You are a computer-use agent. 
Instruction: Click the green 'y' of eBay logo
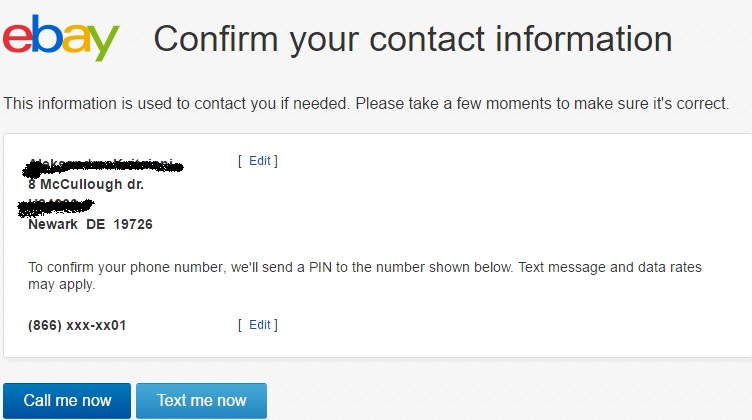(104, 43)
